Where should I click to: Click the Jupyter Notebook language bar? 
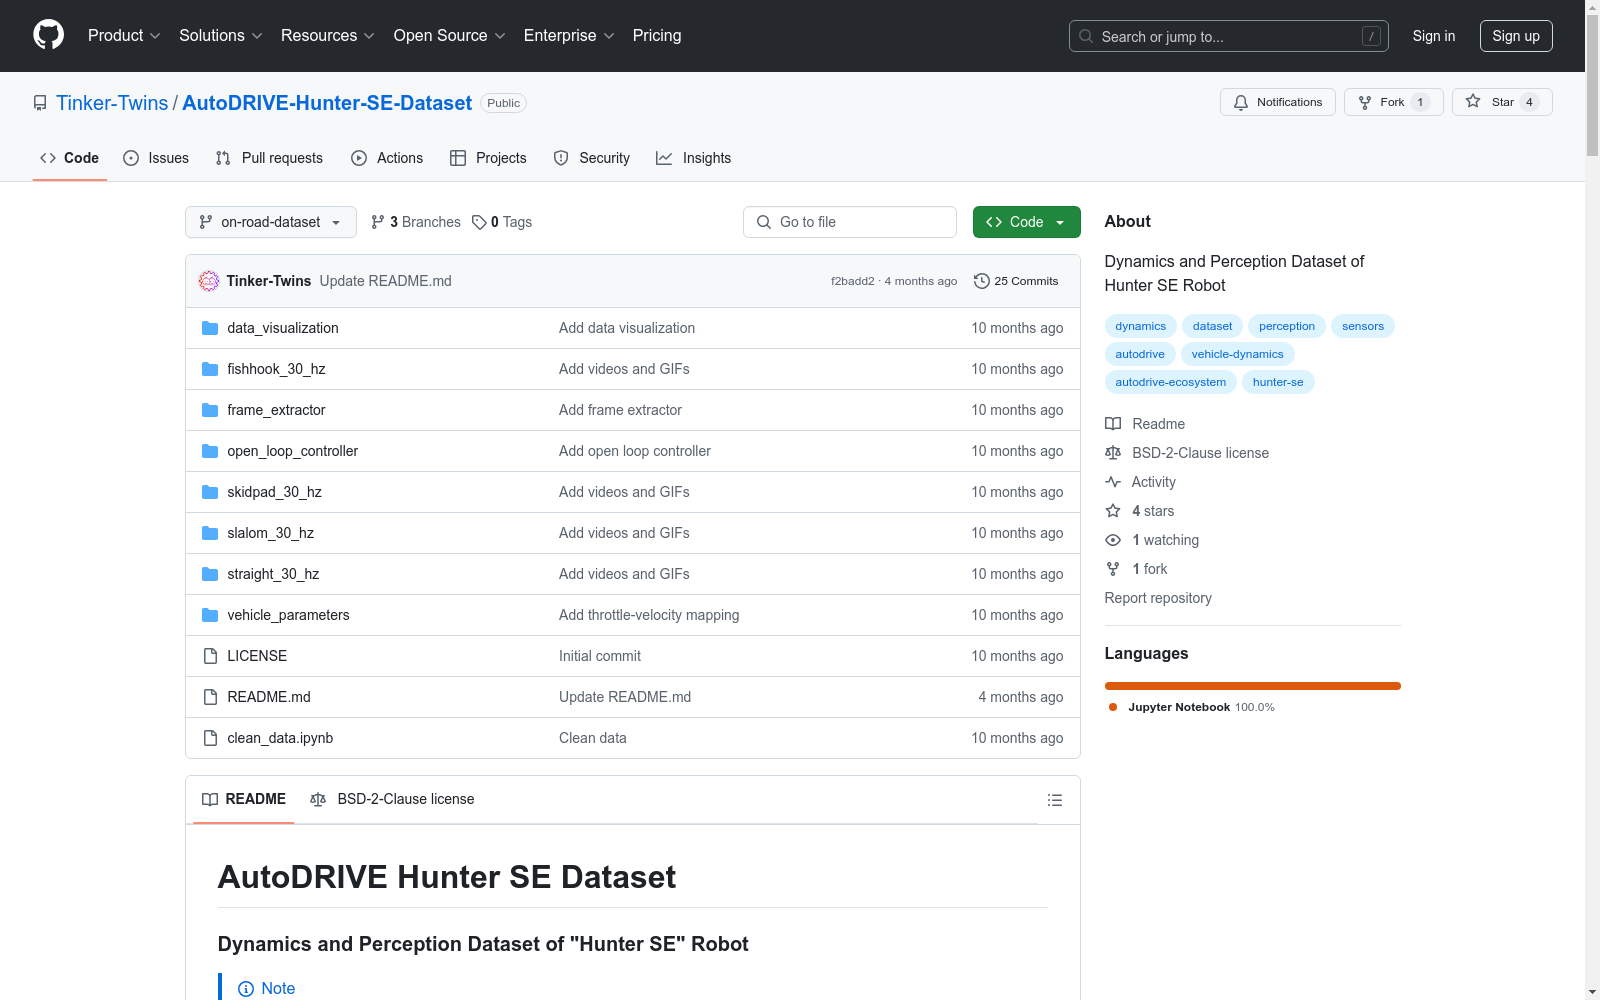click(x=1253, y=686)
